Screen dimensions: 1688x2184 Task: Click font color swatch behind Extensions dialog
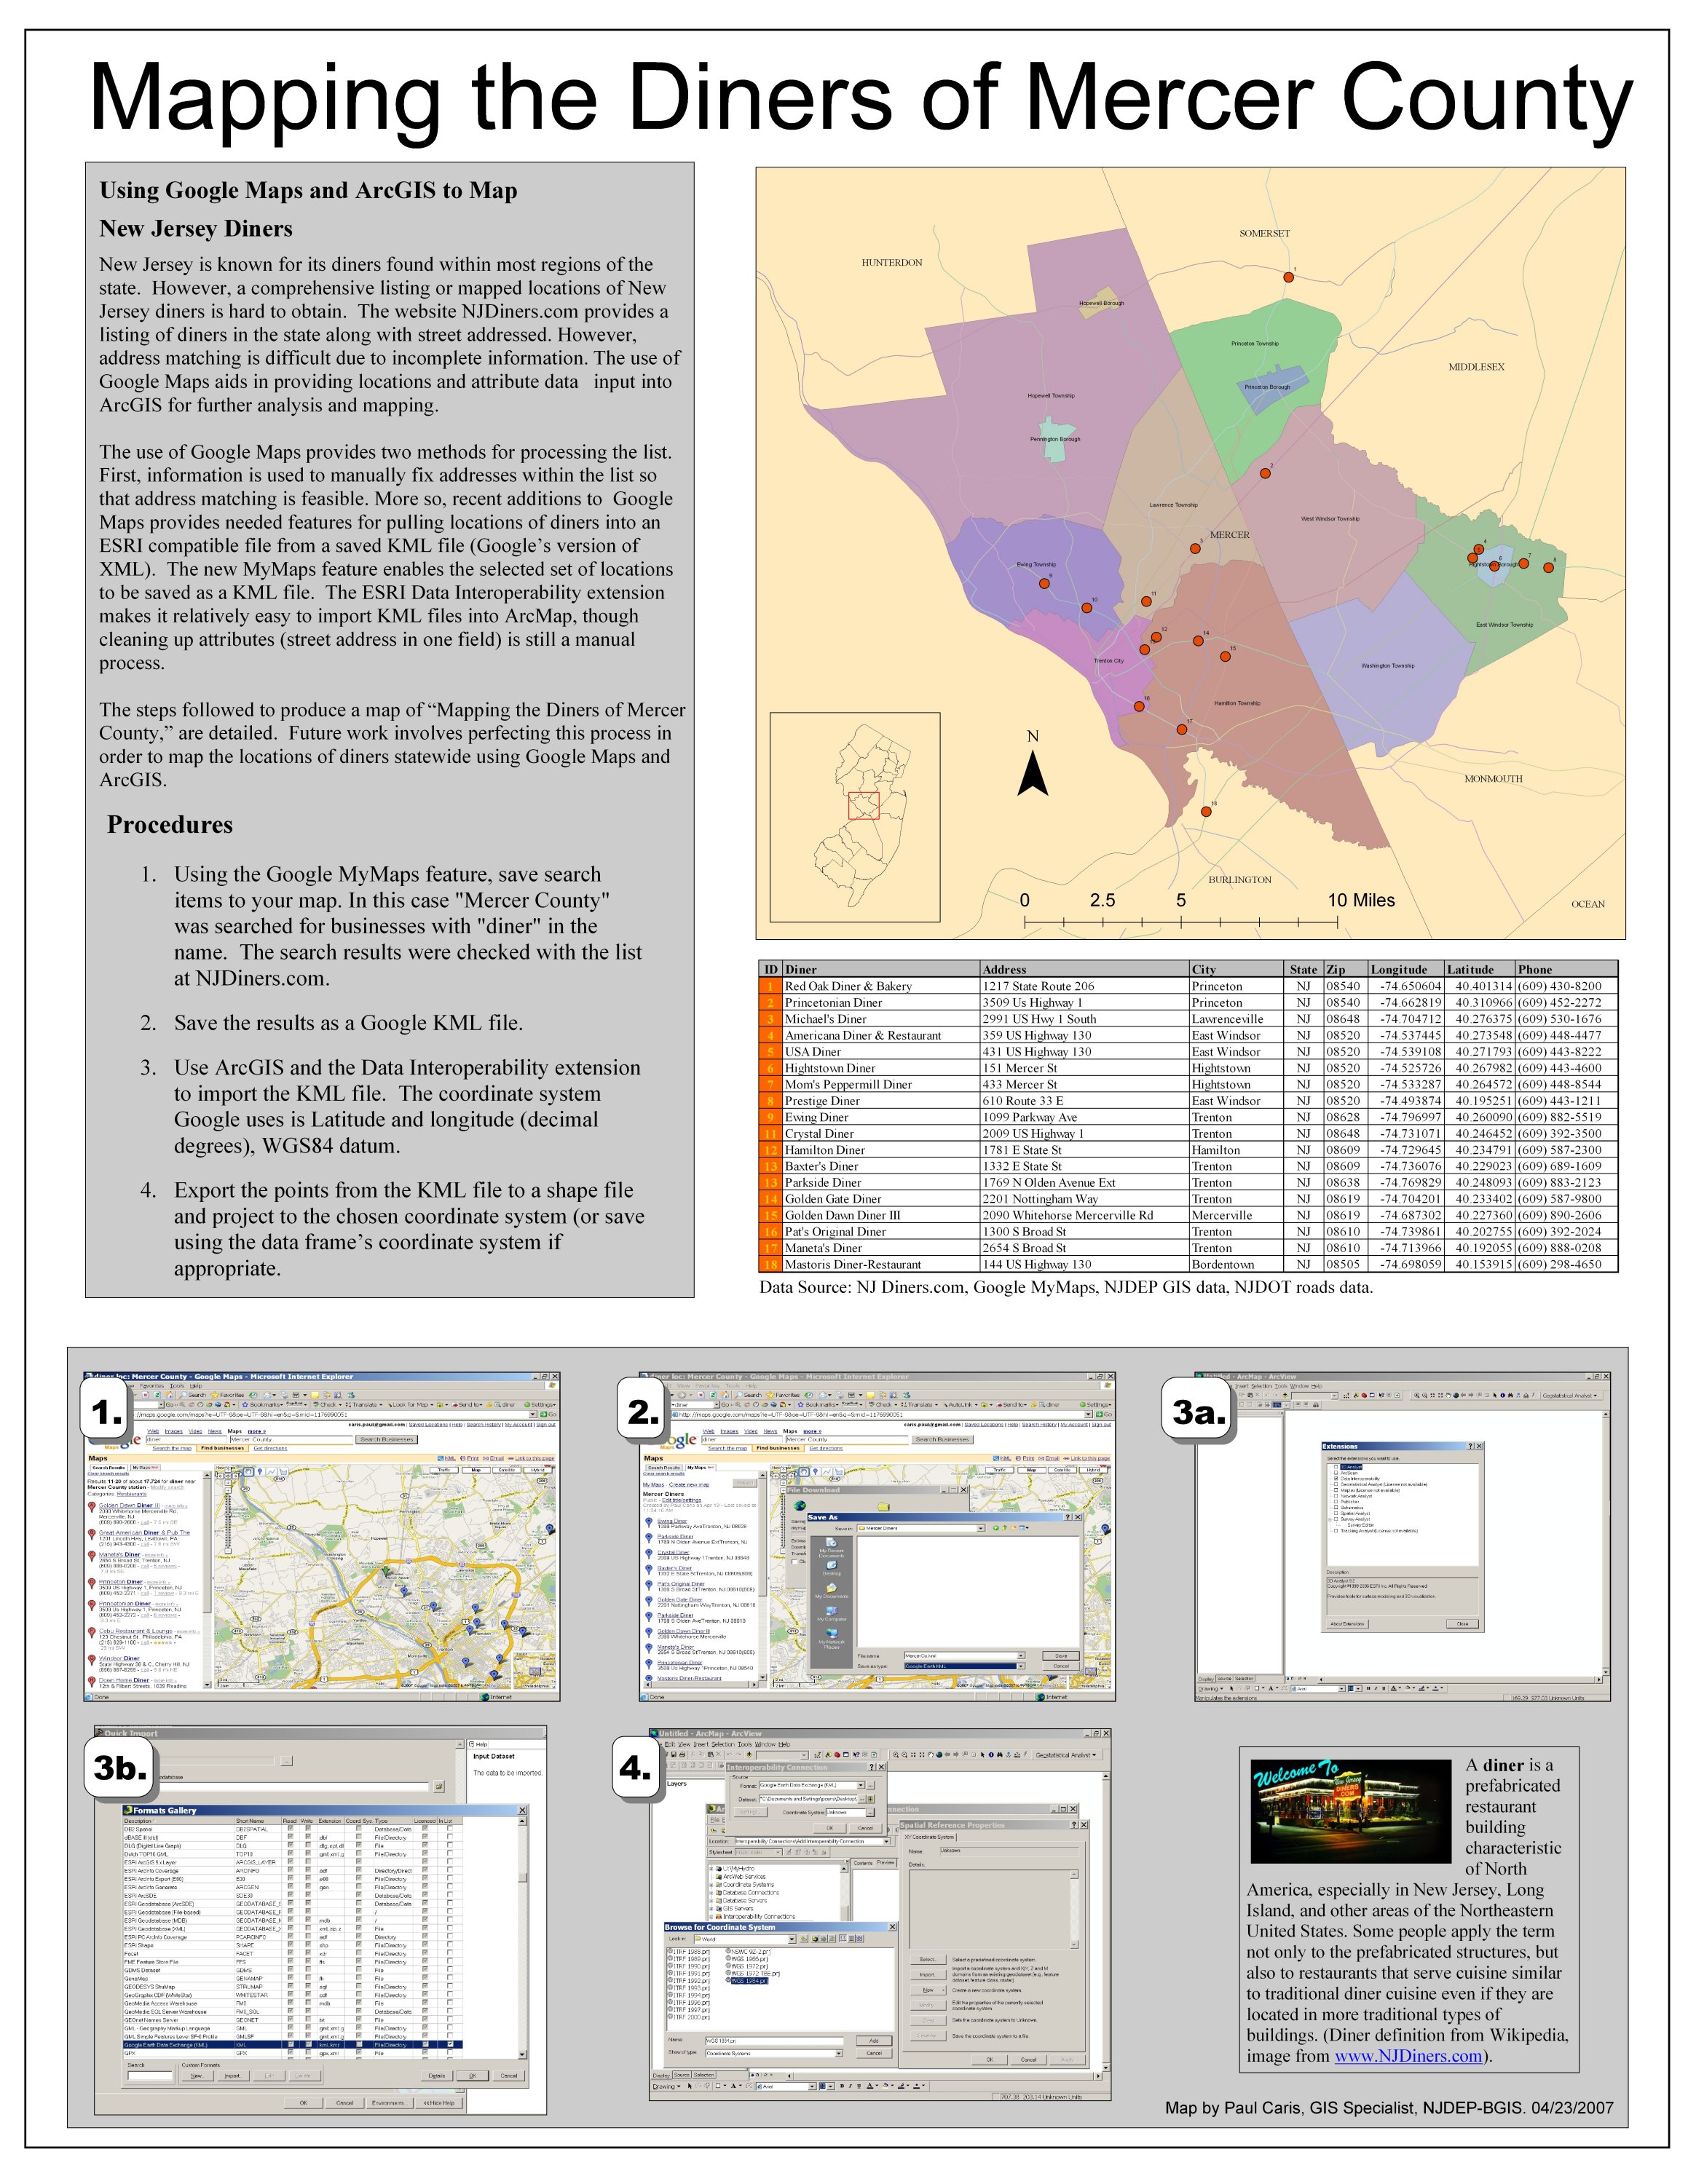coord(1394,1689)
